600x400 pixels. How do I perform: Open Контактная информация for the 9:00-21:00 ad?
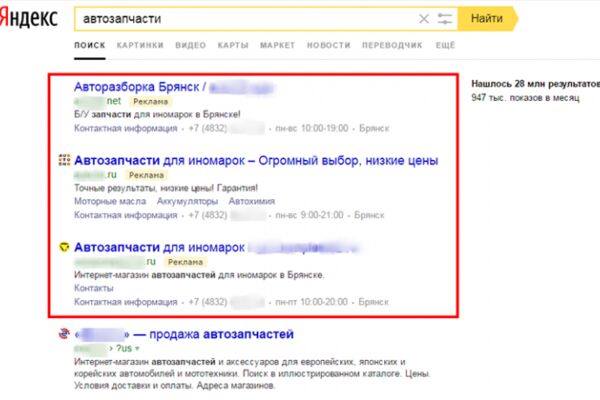[126, 215]
